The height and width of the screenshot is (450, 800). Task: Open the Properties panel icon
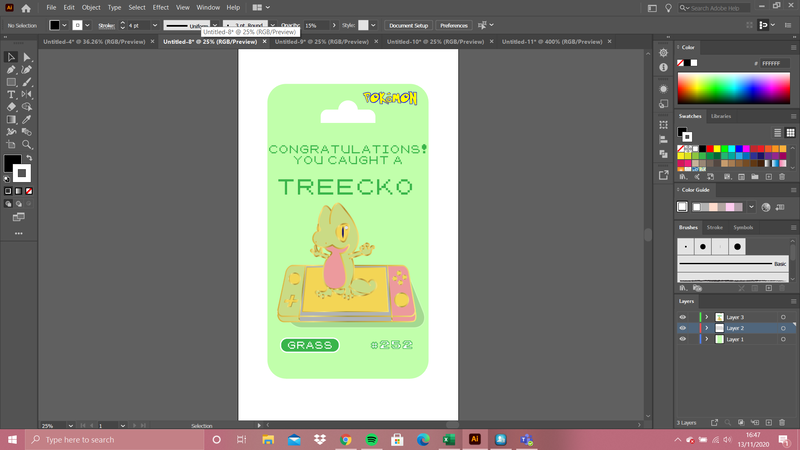[x=663, y=53]
